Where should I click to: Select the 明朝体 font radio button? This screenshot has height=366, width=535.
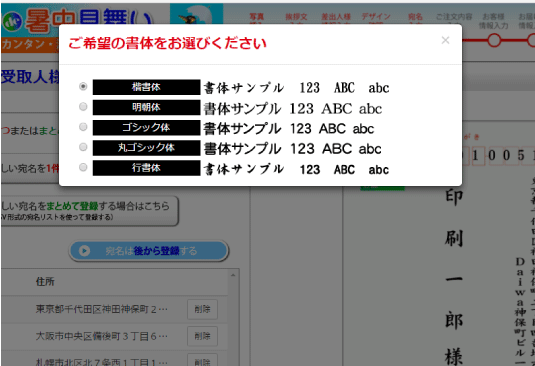pyautogui.click(x=83, y=107)
